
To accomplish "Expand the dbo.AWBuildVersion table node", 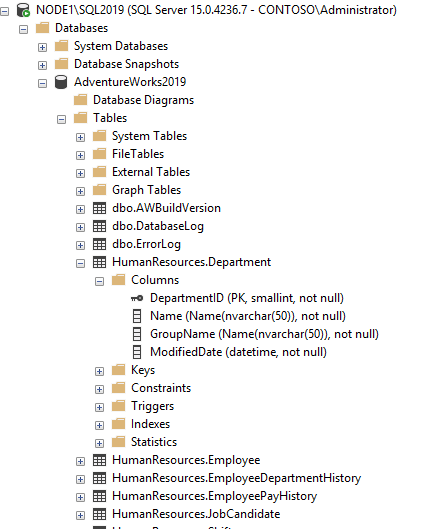I will [80, 210].
